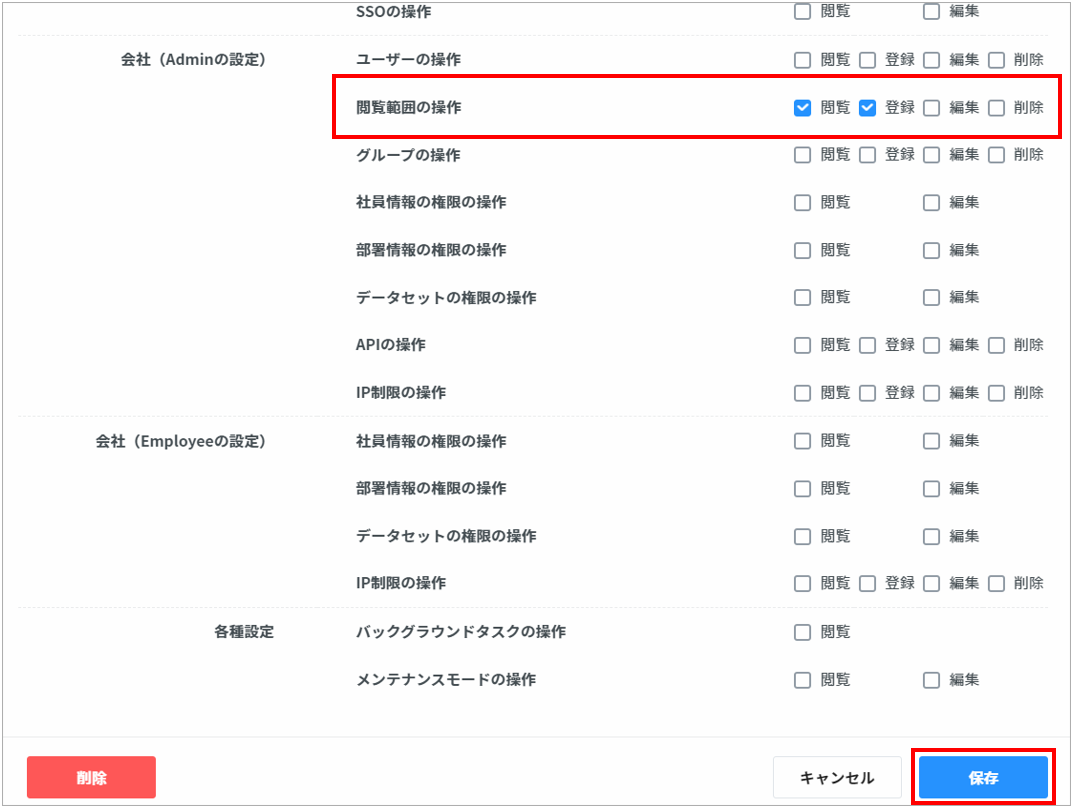This screenshot has height=809, width=1072.
Task: Click the blue 保存 button
Action: [983, 778]
